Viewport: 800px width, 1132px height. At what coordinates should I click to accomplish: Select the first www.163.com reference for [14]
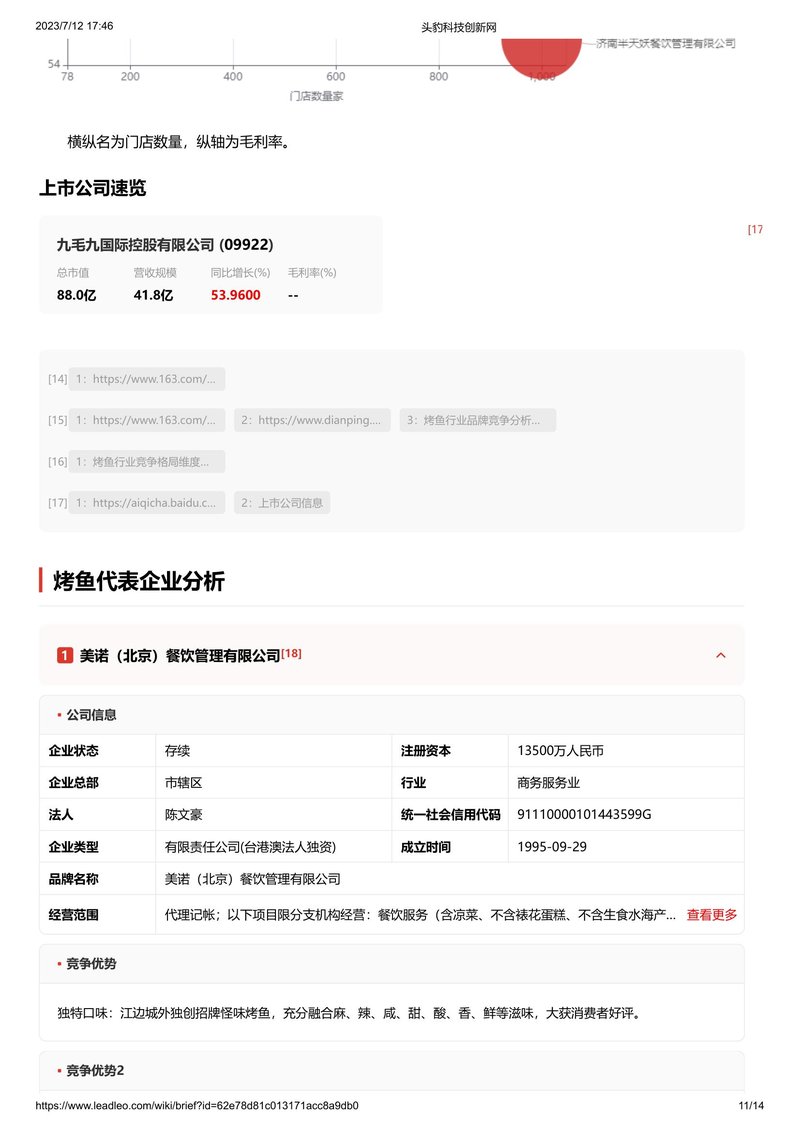(x=148, y=378)
